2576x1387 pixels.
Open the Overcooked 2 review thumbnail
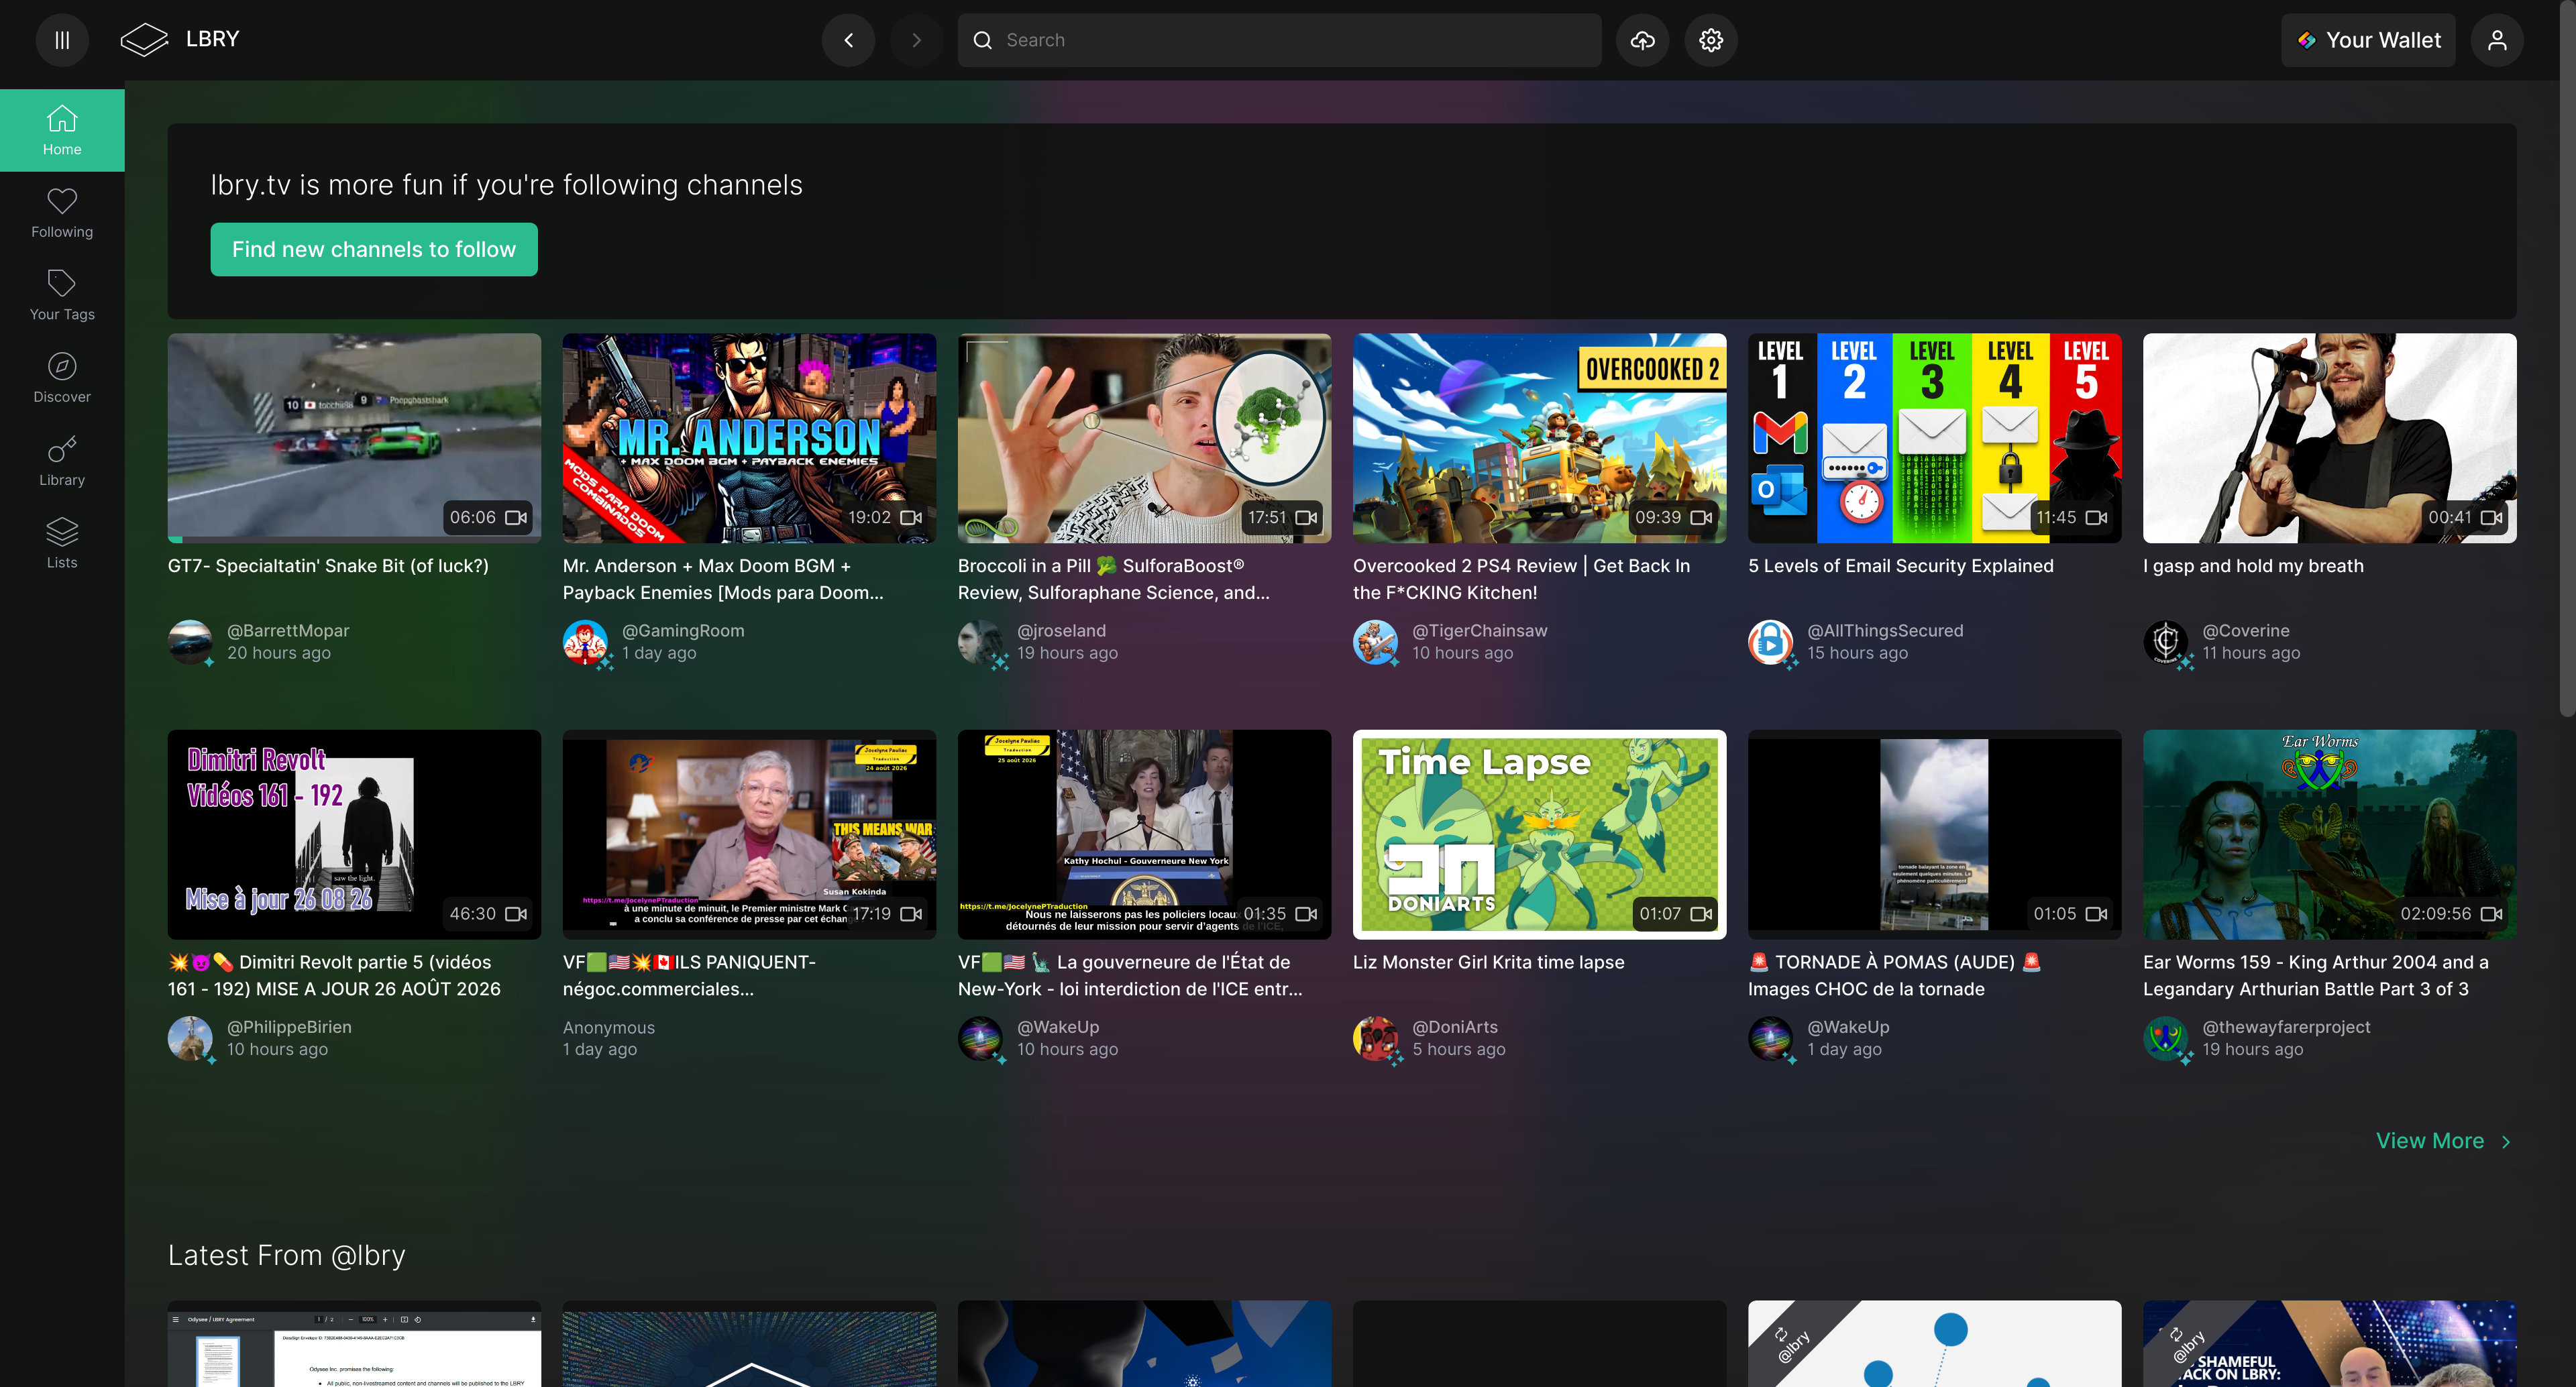coord(1539,438)
